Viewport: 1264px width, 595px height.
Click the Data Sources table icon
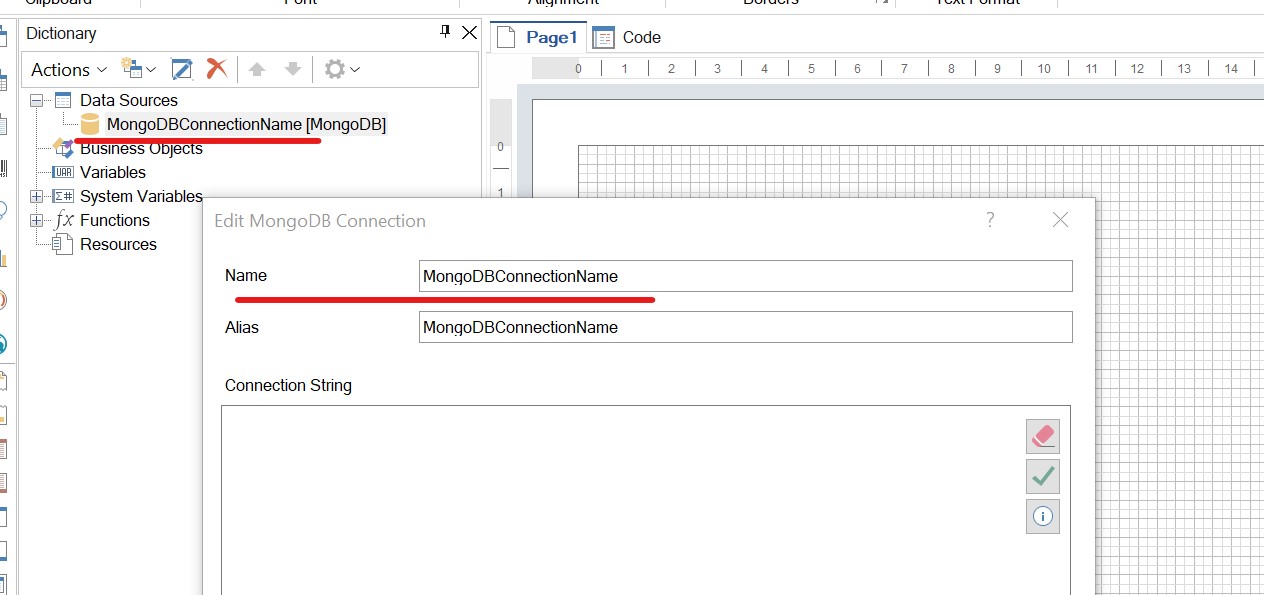point(63,100)
